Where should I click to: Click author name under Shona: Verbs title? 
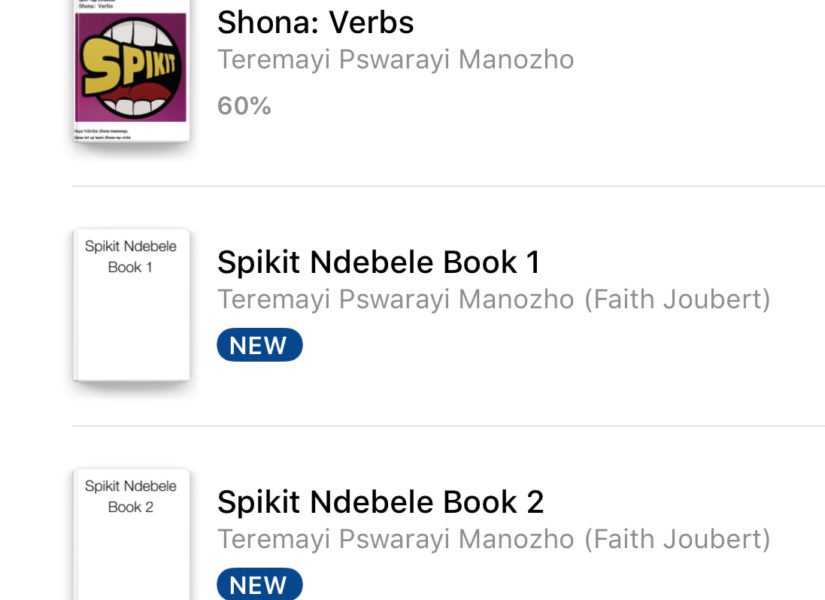click(396, 59)
